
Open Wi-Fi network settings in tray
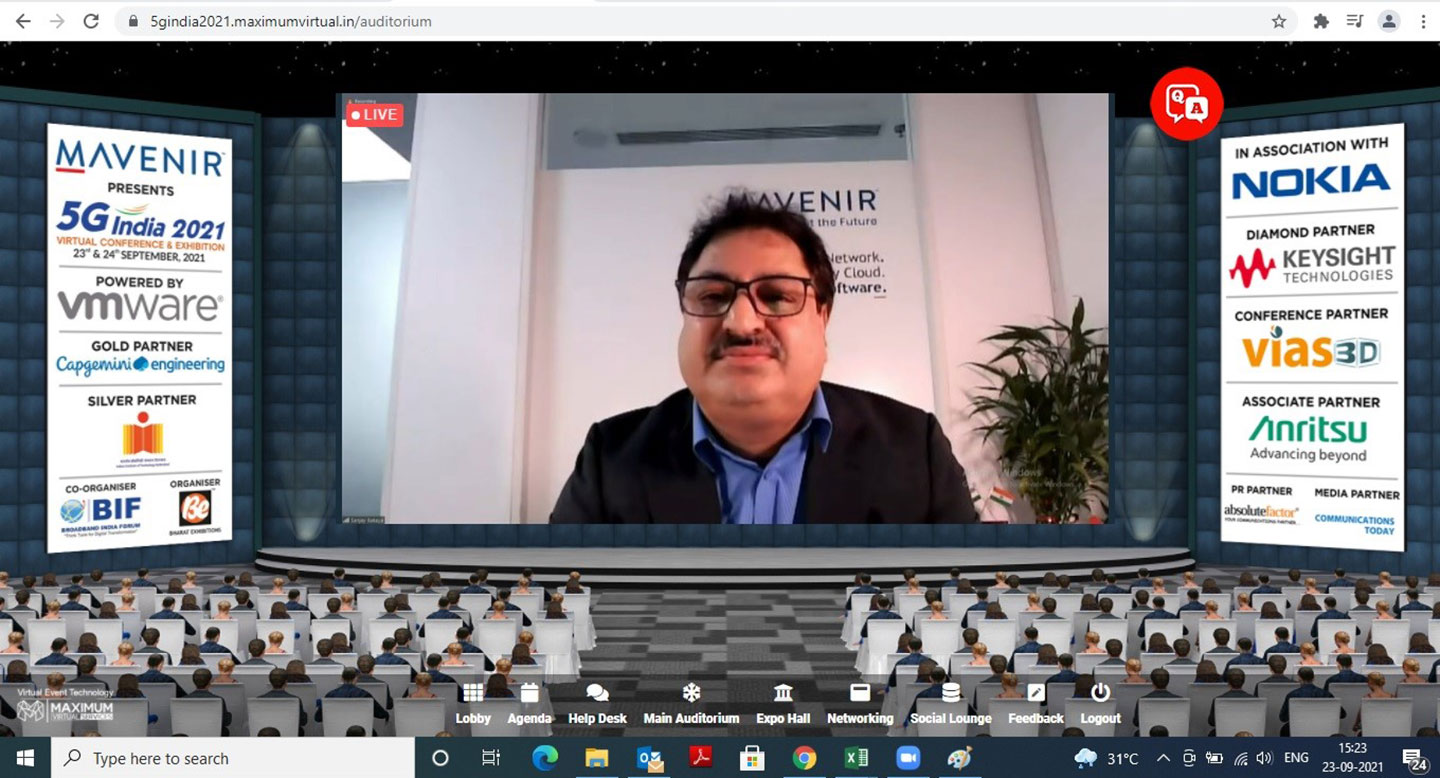pyautogui.click(x=1240, y=758)
